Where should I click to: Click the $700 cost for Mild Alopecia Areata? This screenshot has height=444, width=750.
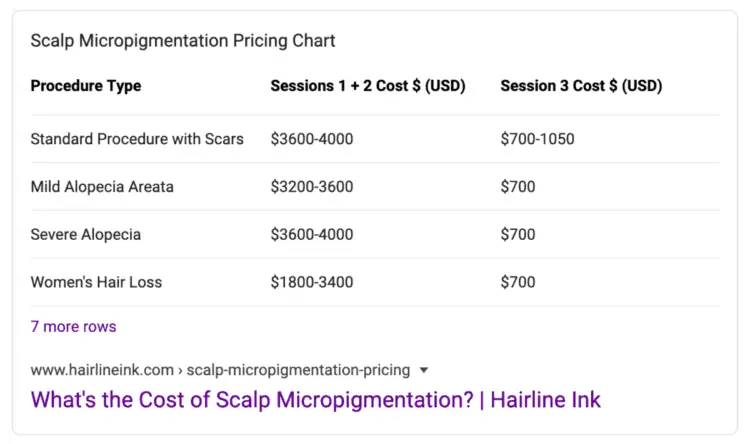518,187
